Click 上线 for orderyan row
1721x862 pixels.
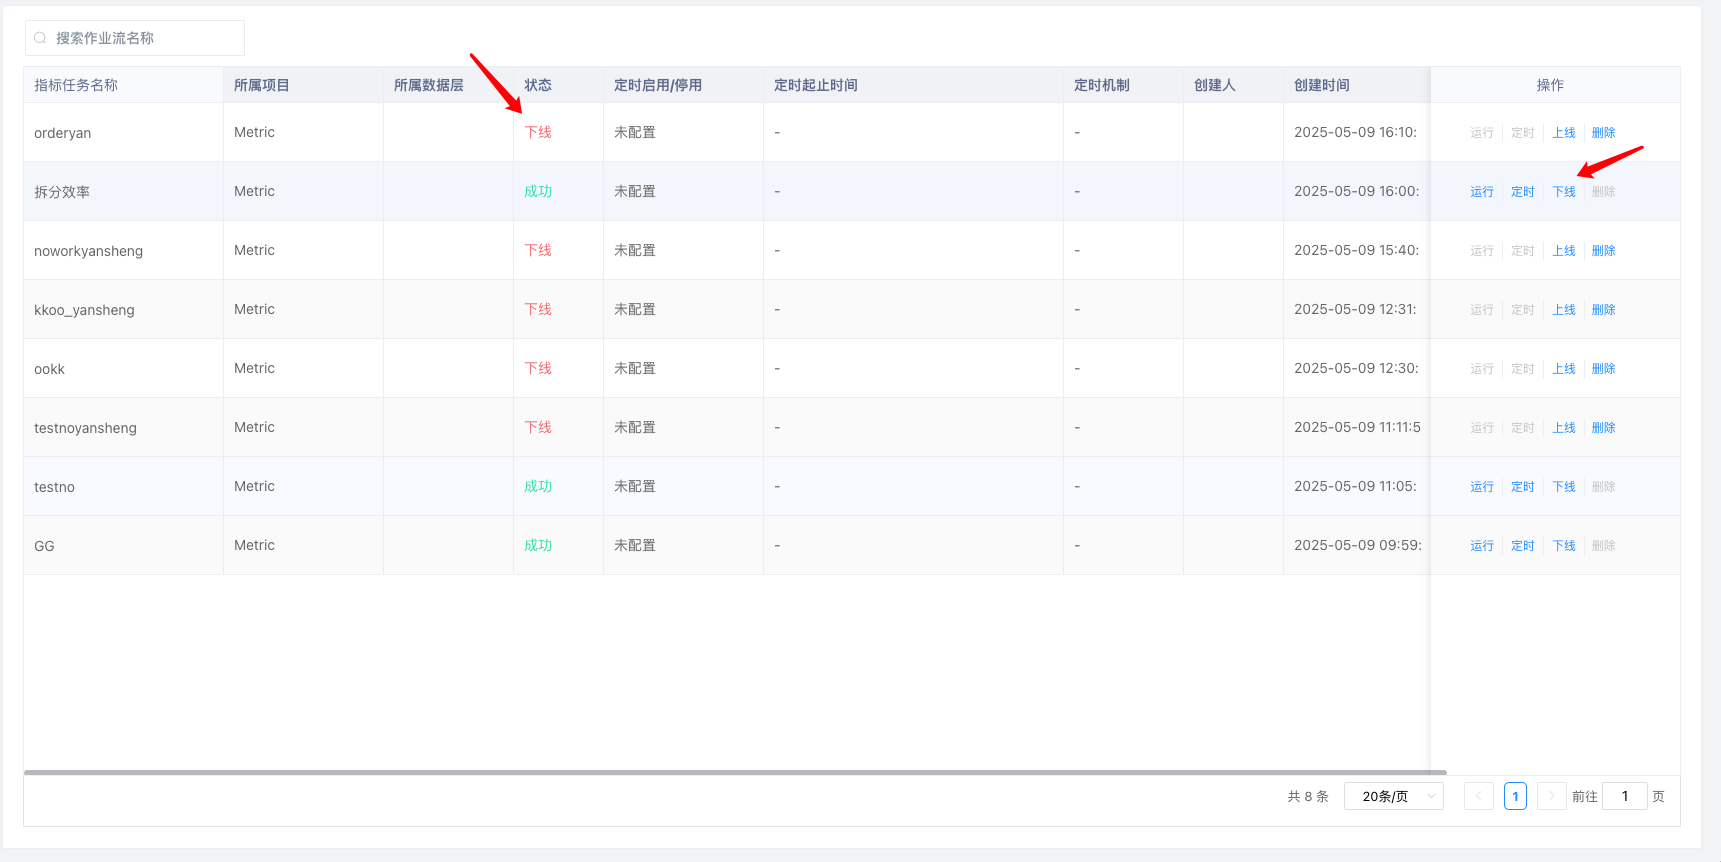tap(1564, 133)
